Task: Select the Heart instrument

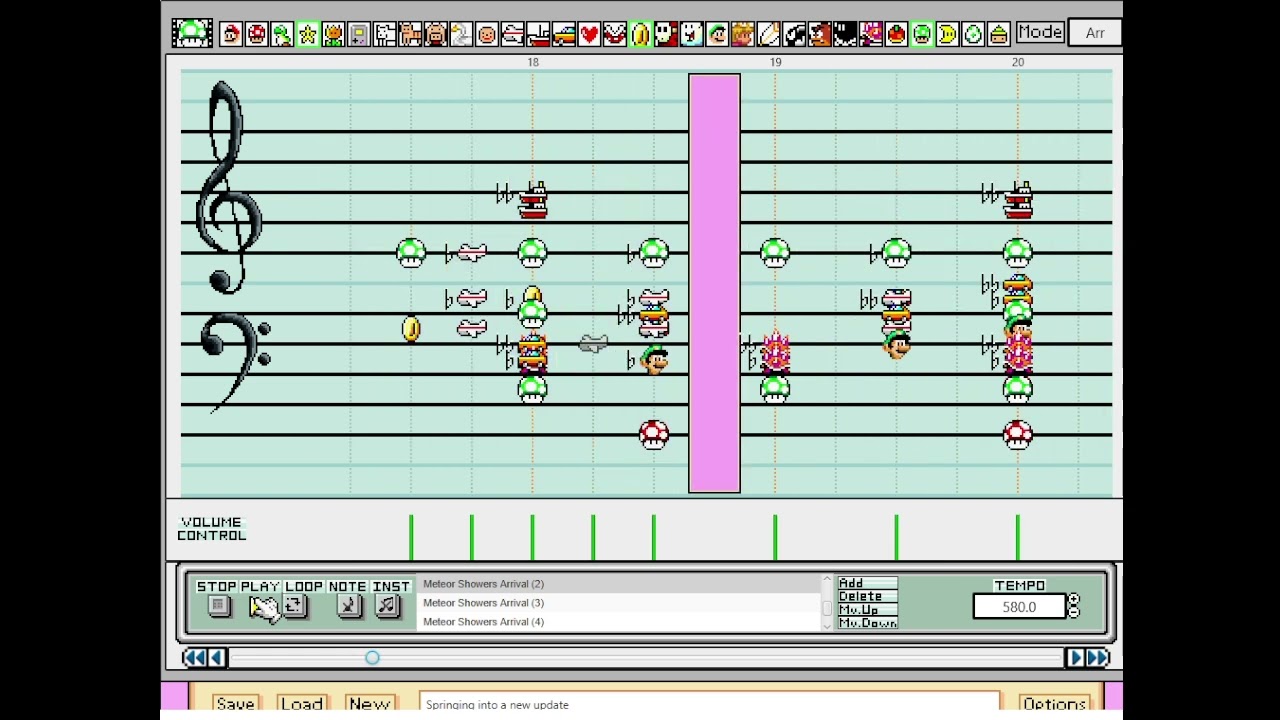Action: coord(589,34)
